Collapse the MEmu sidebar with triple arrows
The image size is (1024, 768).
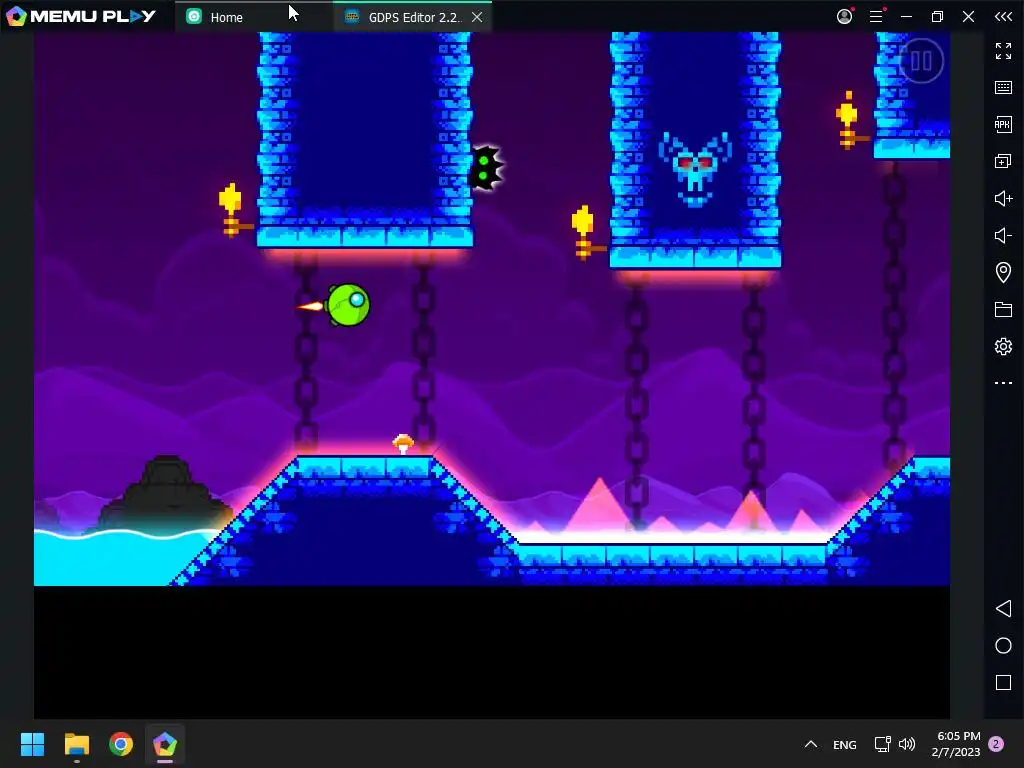coord(1003,16)
